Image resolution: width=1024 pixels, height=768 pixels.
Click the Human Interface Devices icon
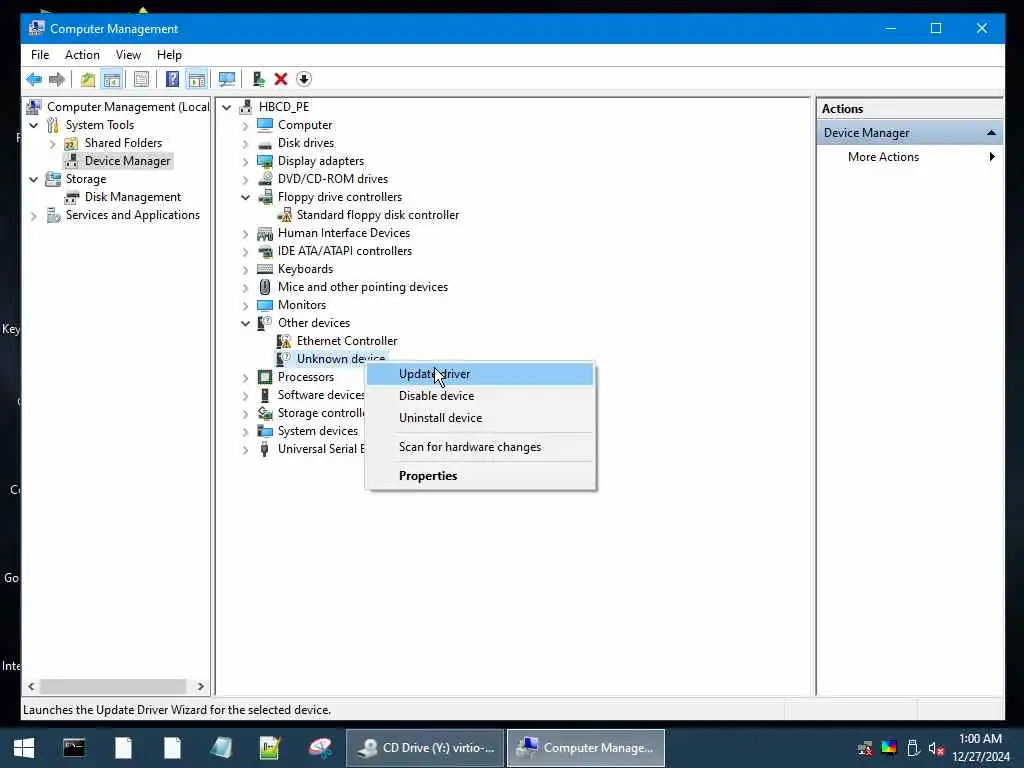click(265, 233)
